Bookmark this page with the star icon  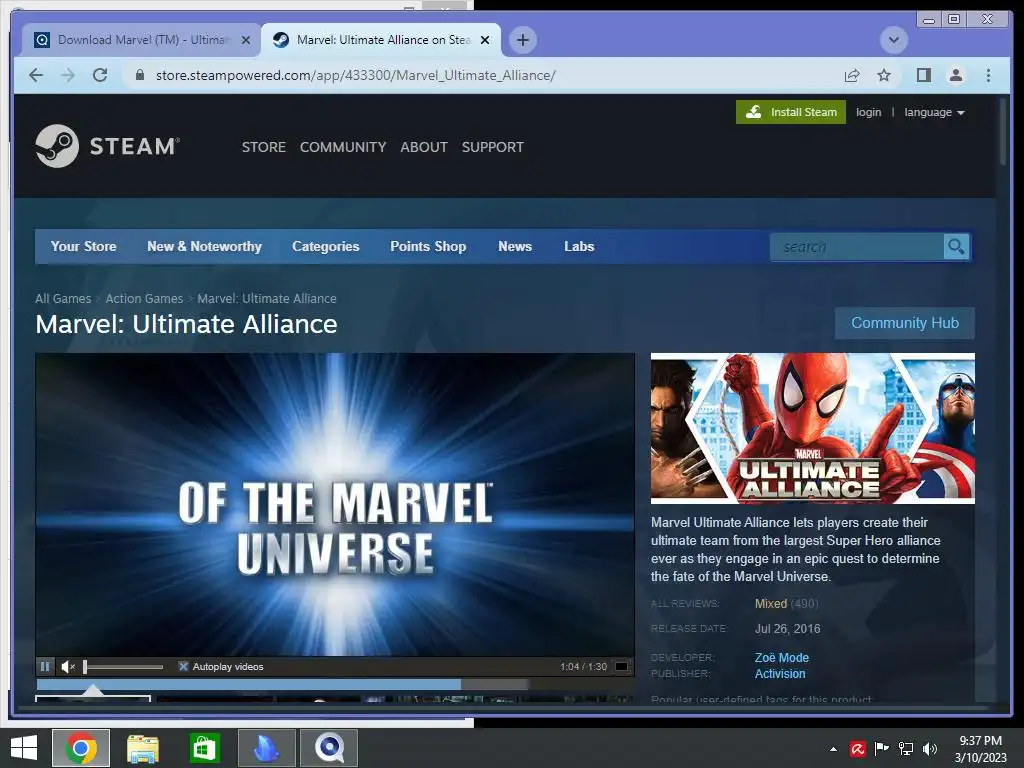click(x=884, y=75)
